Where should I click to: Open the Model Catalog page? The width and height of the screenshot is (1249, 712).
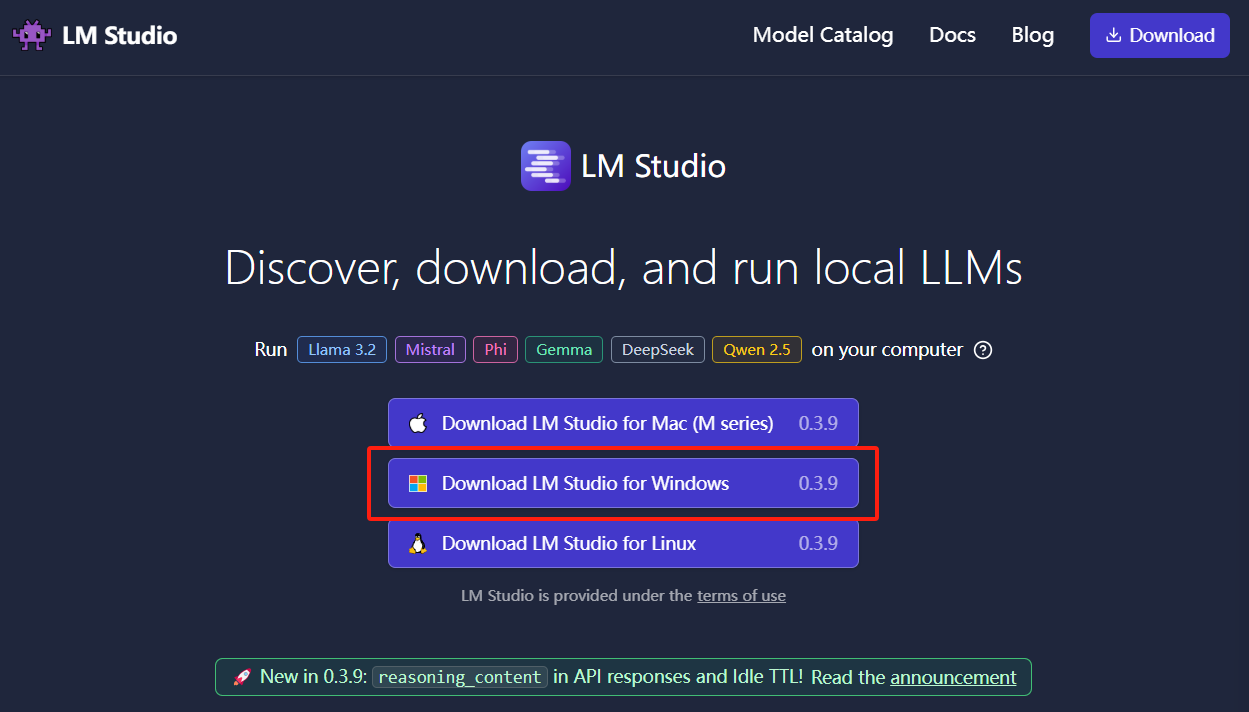point(823,35)
